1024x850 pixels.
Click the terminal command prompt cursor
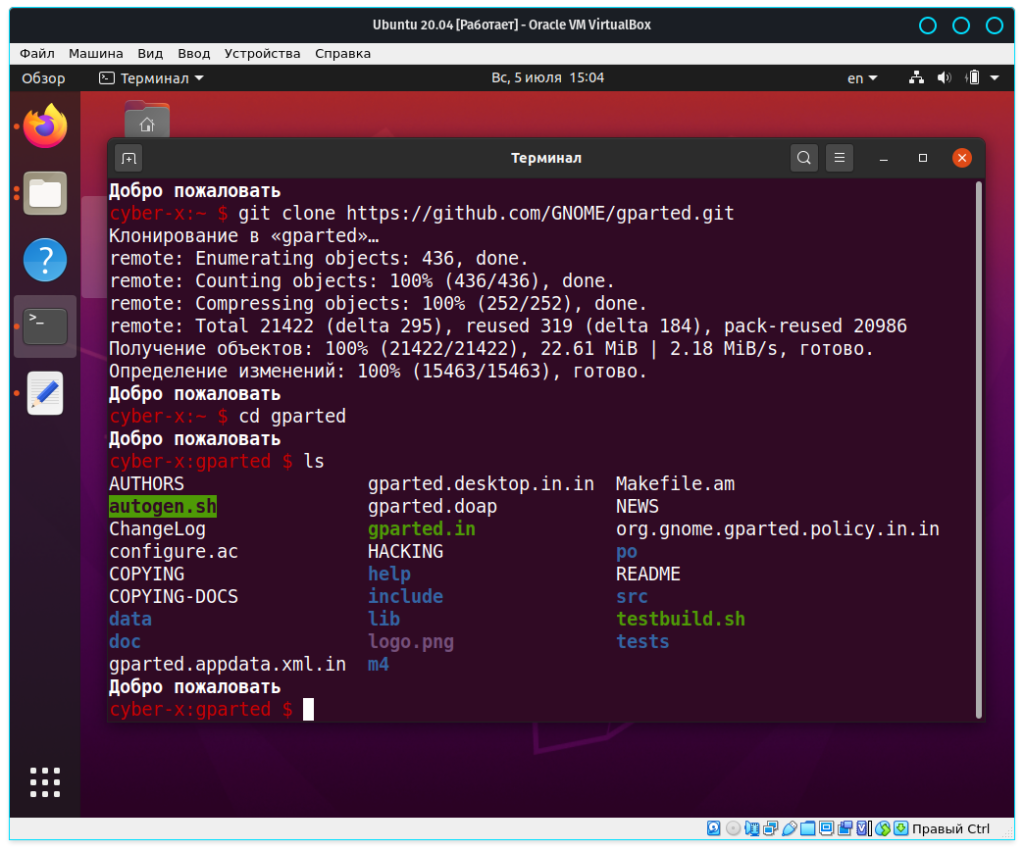tap(308, 709)
